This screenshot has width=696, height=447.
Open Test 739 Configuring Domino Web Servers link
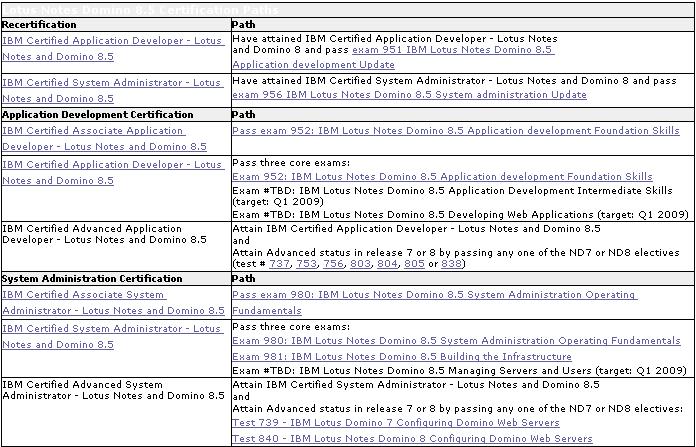pyautogui.click(x=396, y=423)
